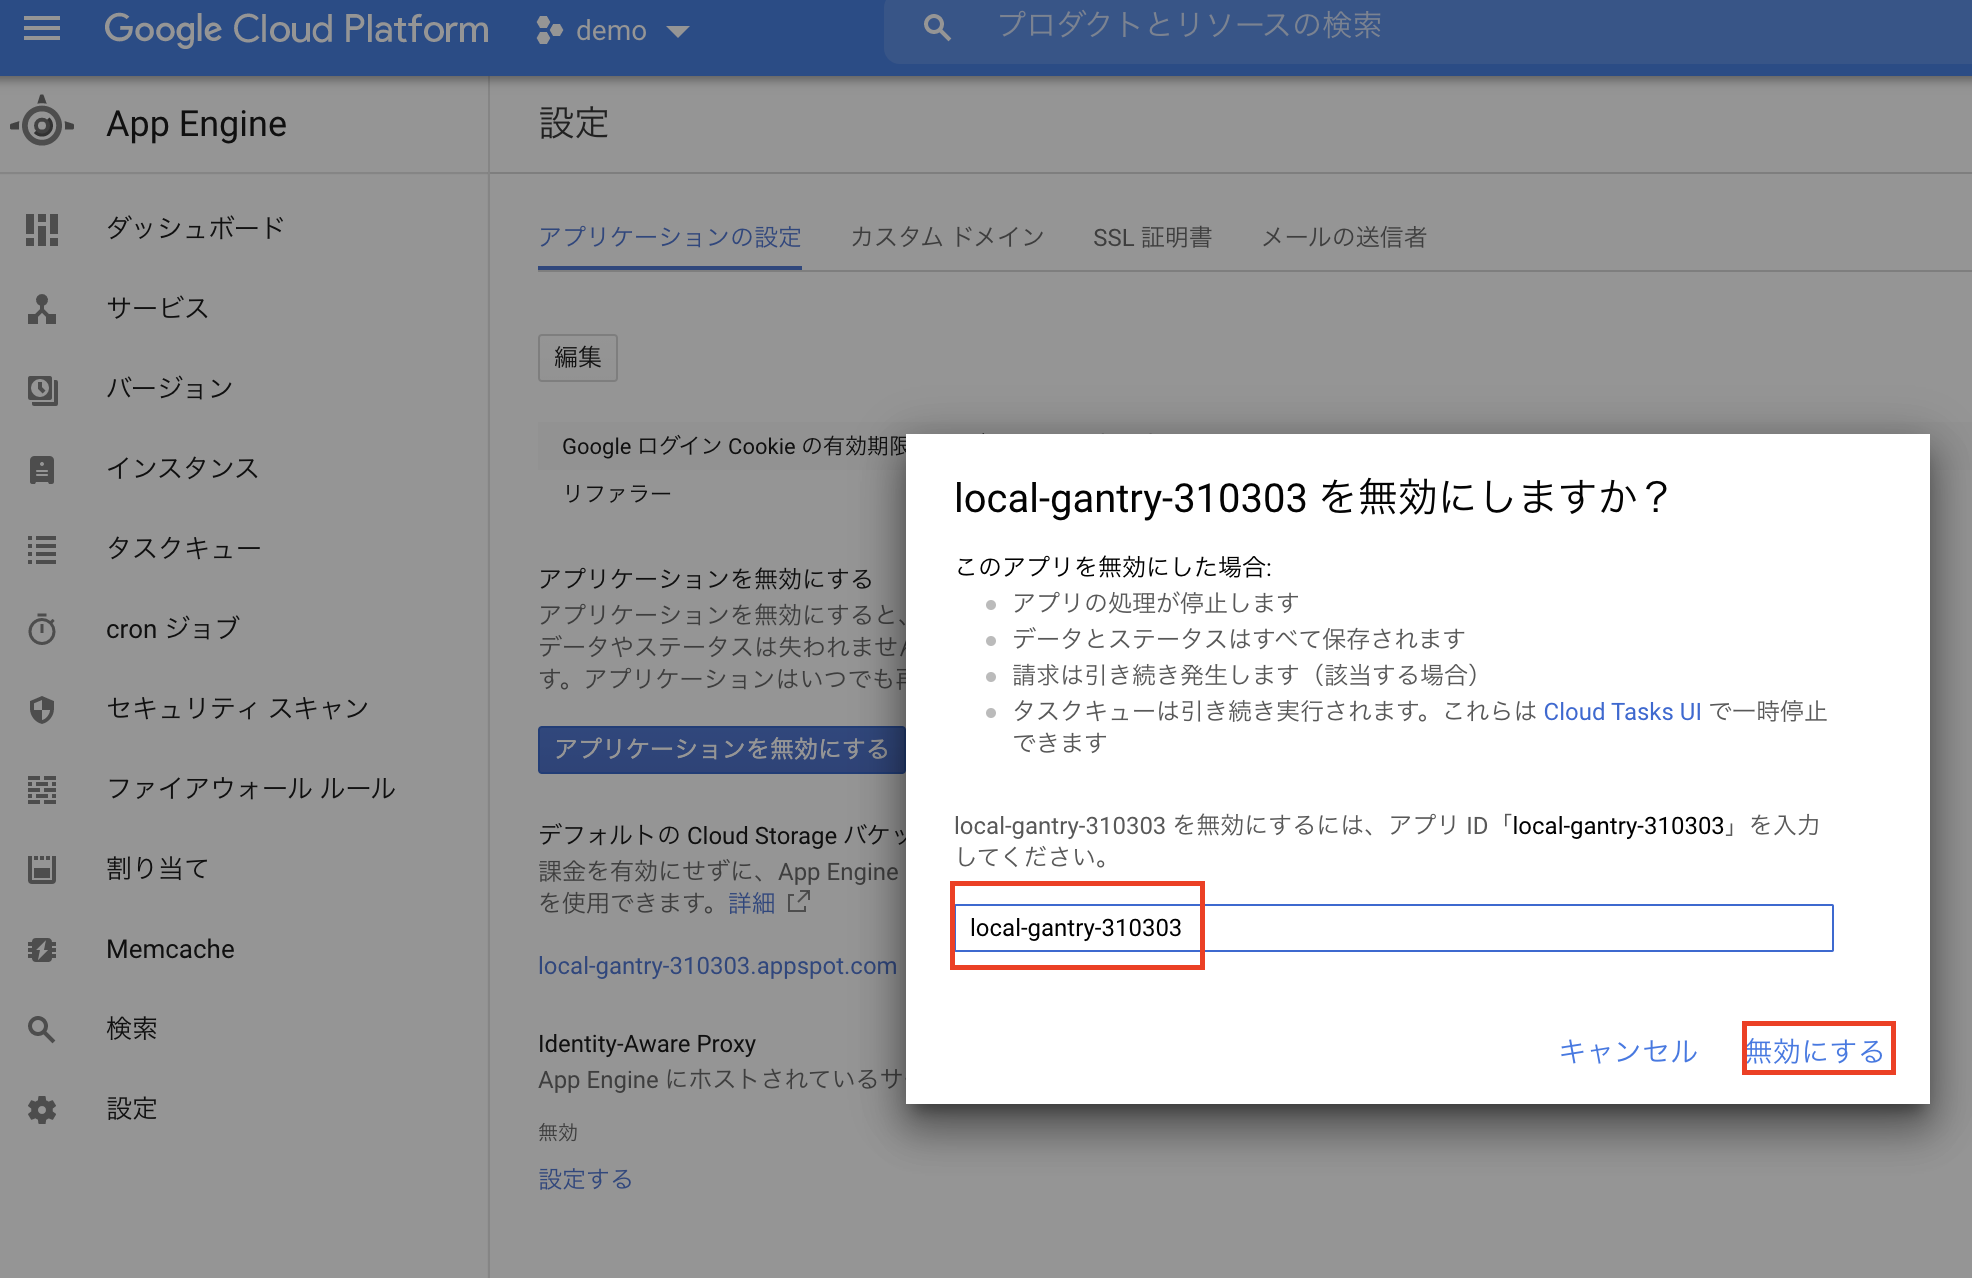The width and height of the screenshot is (1972, 1278).
Task: Click the app ID confirmation input field
Action: [x=1393, y=928]
